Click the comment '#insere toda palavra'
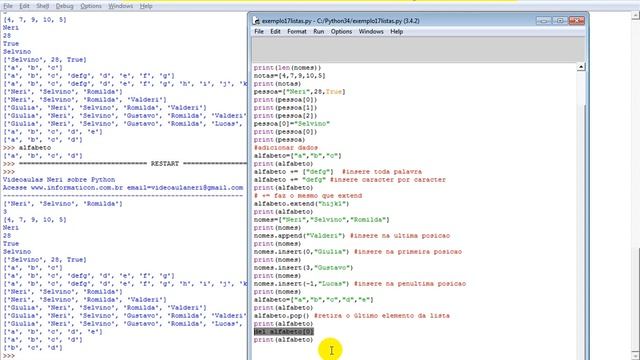Image resolution: width=640 pixels, height=360 pixels. [x=382, y=171]
